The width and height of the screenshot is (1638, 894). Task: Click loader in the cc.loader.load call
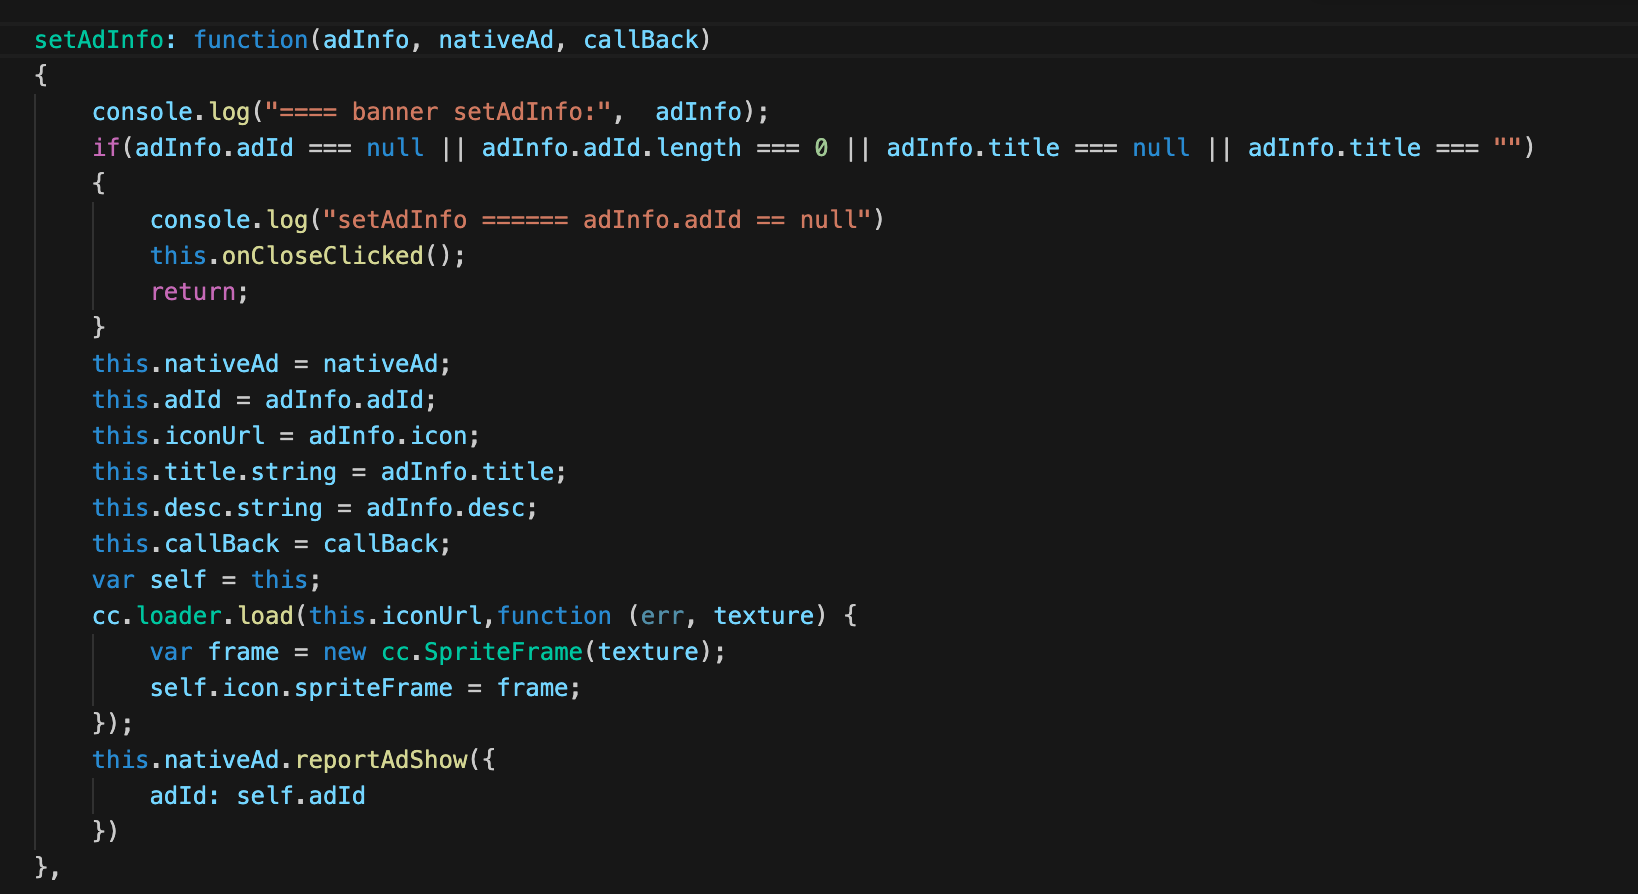tap(179, 616)
